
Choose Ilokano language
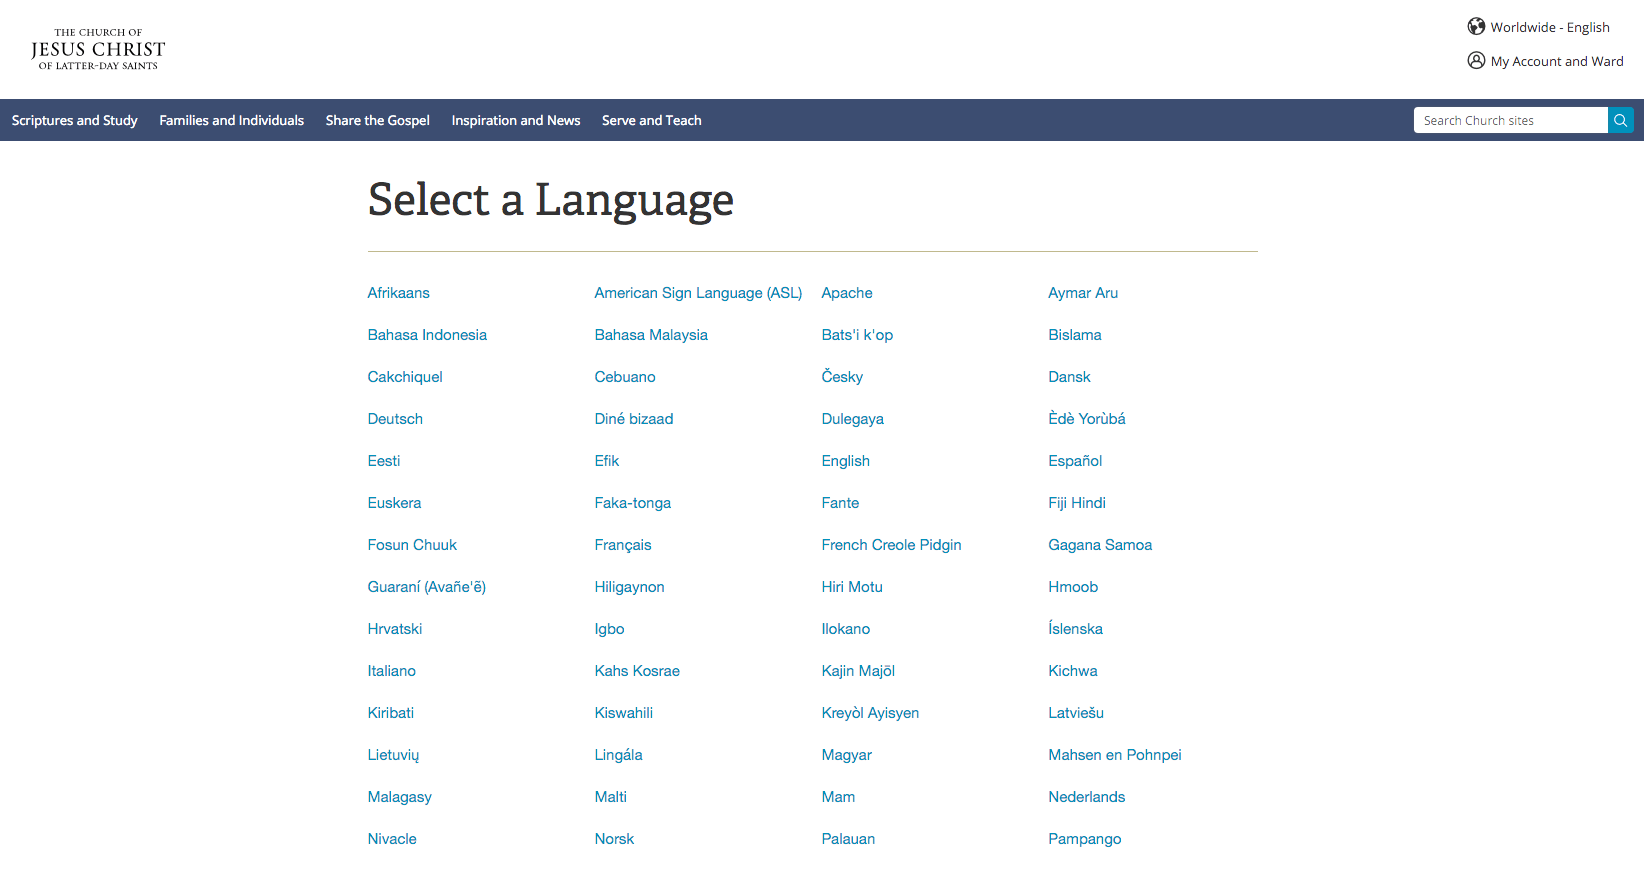[x=846, y=629]
